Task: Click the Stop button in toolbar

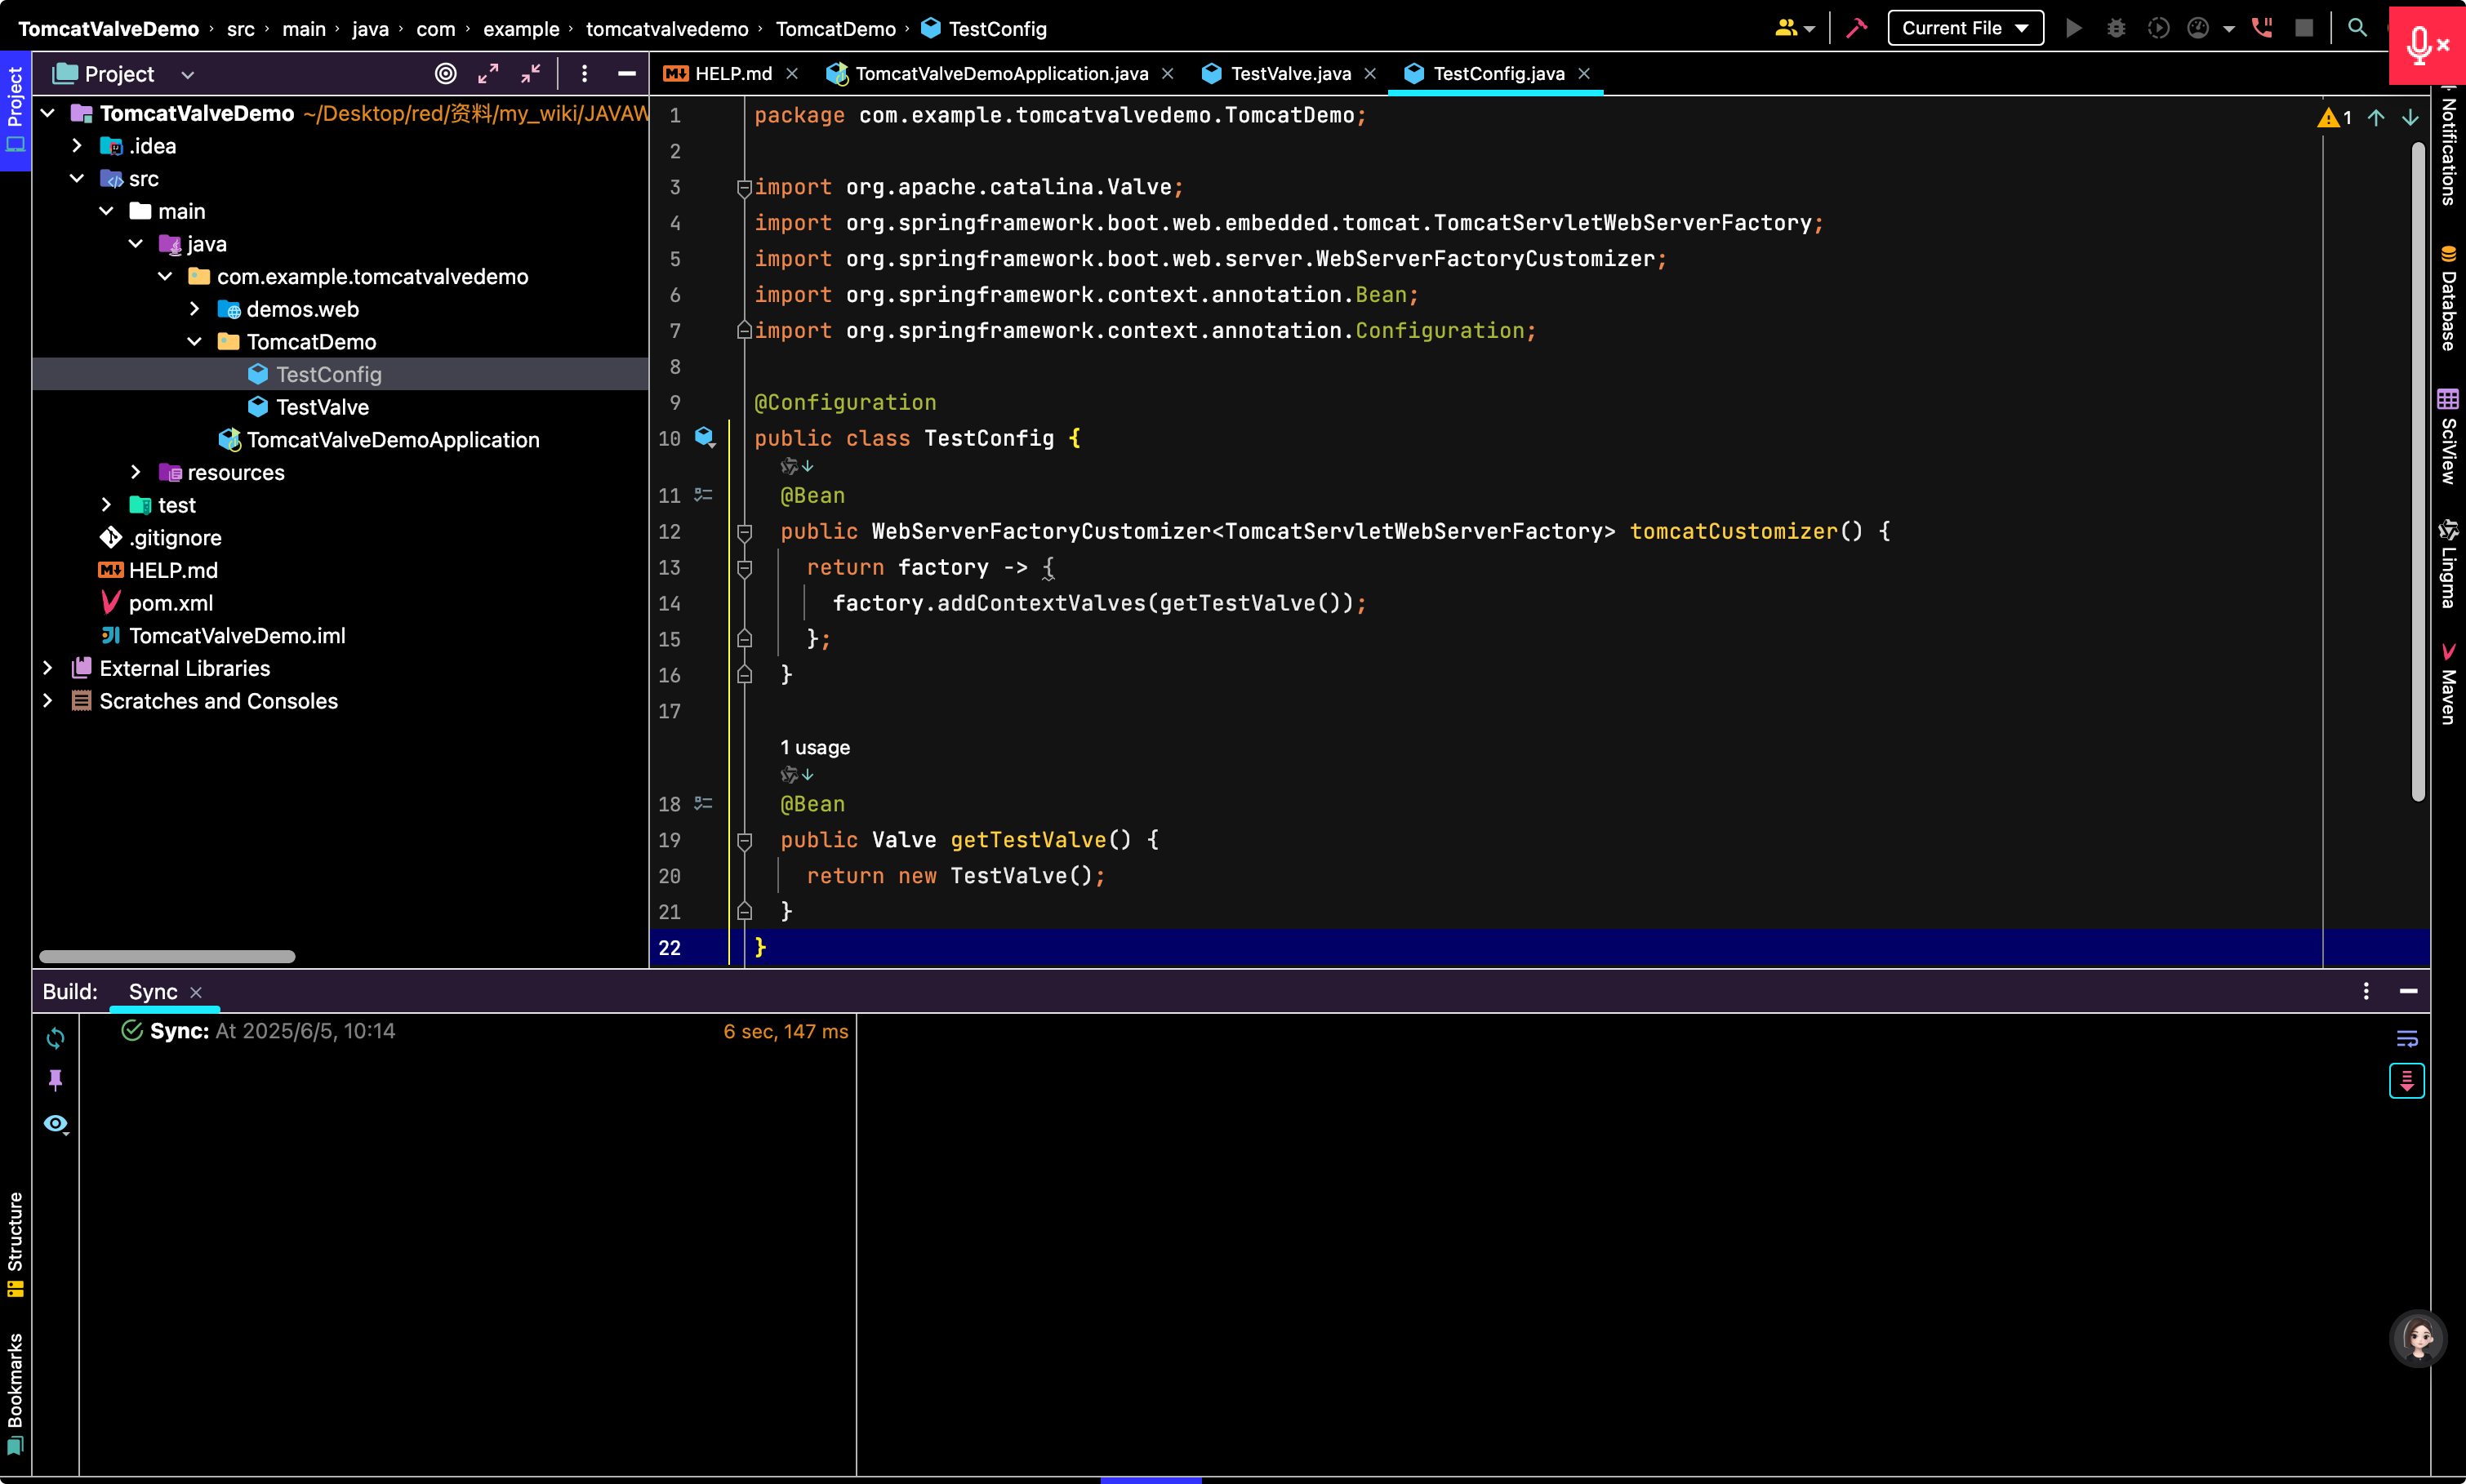Action: (2304, 28)
